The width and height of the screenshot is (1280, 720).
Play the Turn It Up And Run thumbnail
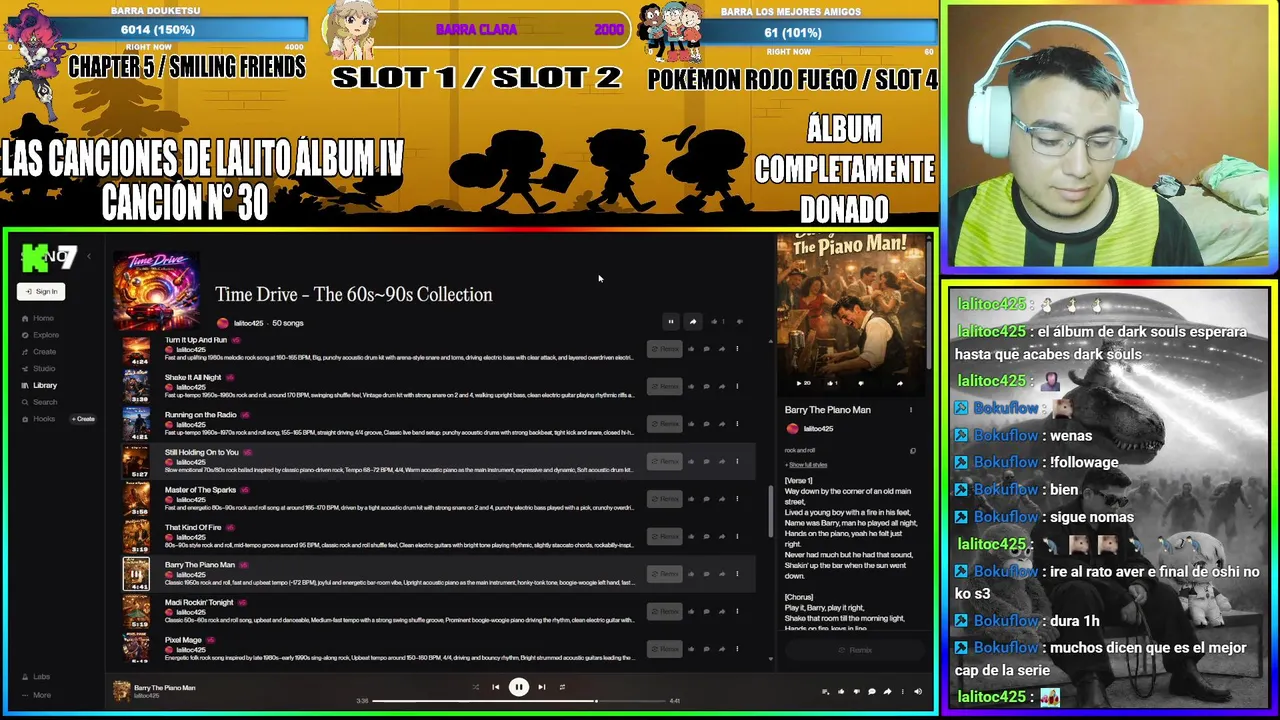click(x=136, y=350)
